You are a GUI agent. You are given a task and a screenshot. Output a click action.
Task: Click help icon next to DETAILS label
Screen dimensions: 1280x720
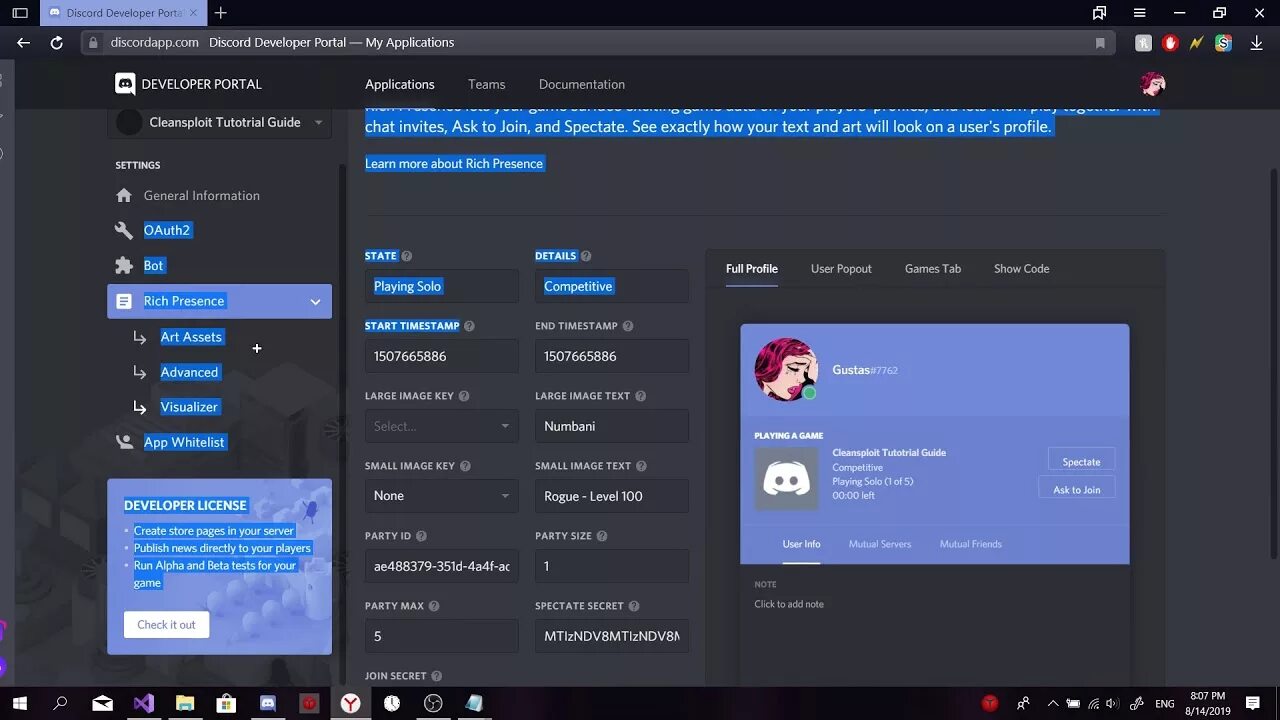pyautogui.click(x=586, y=256)
